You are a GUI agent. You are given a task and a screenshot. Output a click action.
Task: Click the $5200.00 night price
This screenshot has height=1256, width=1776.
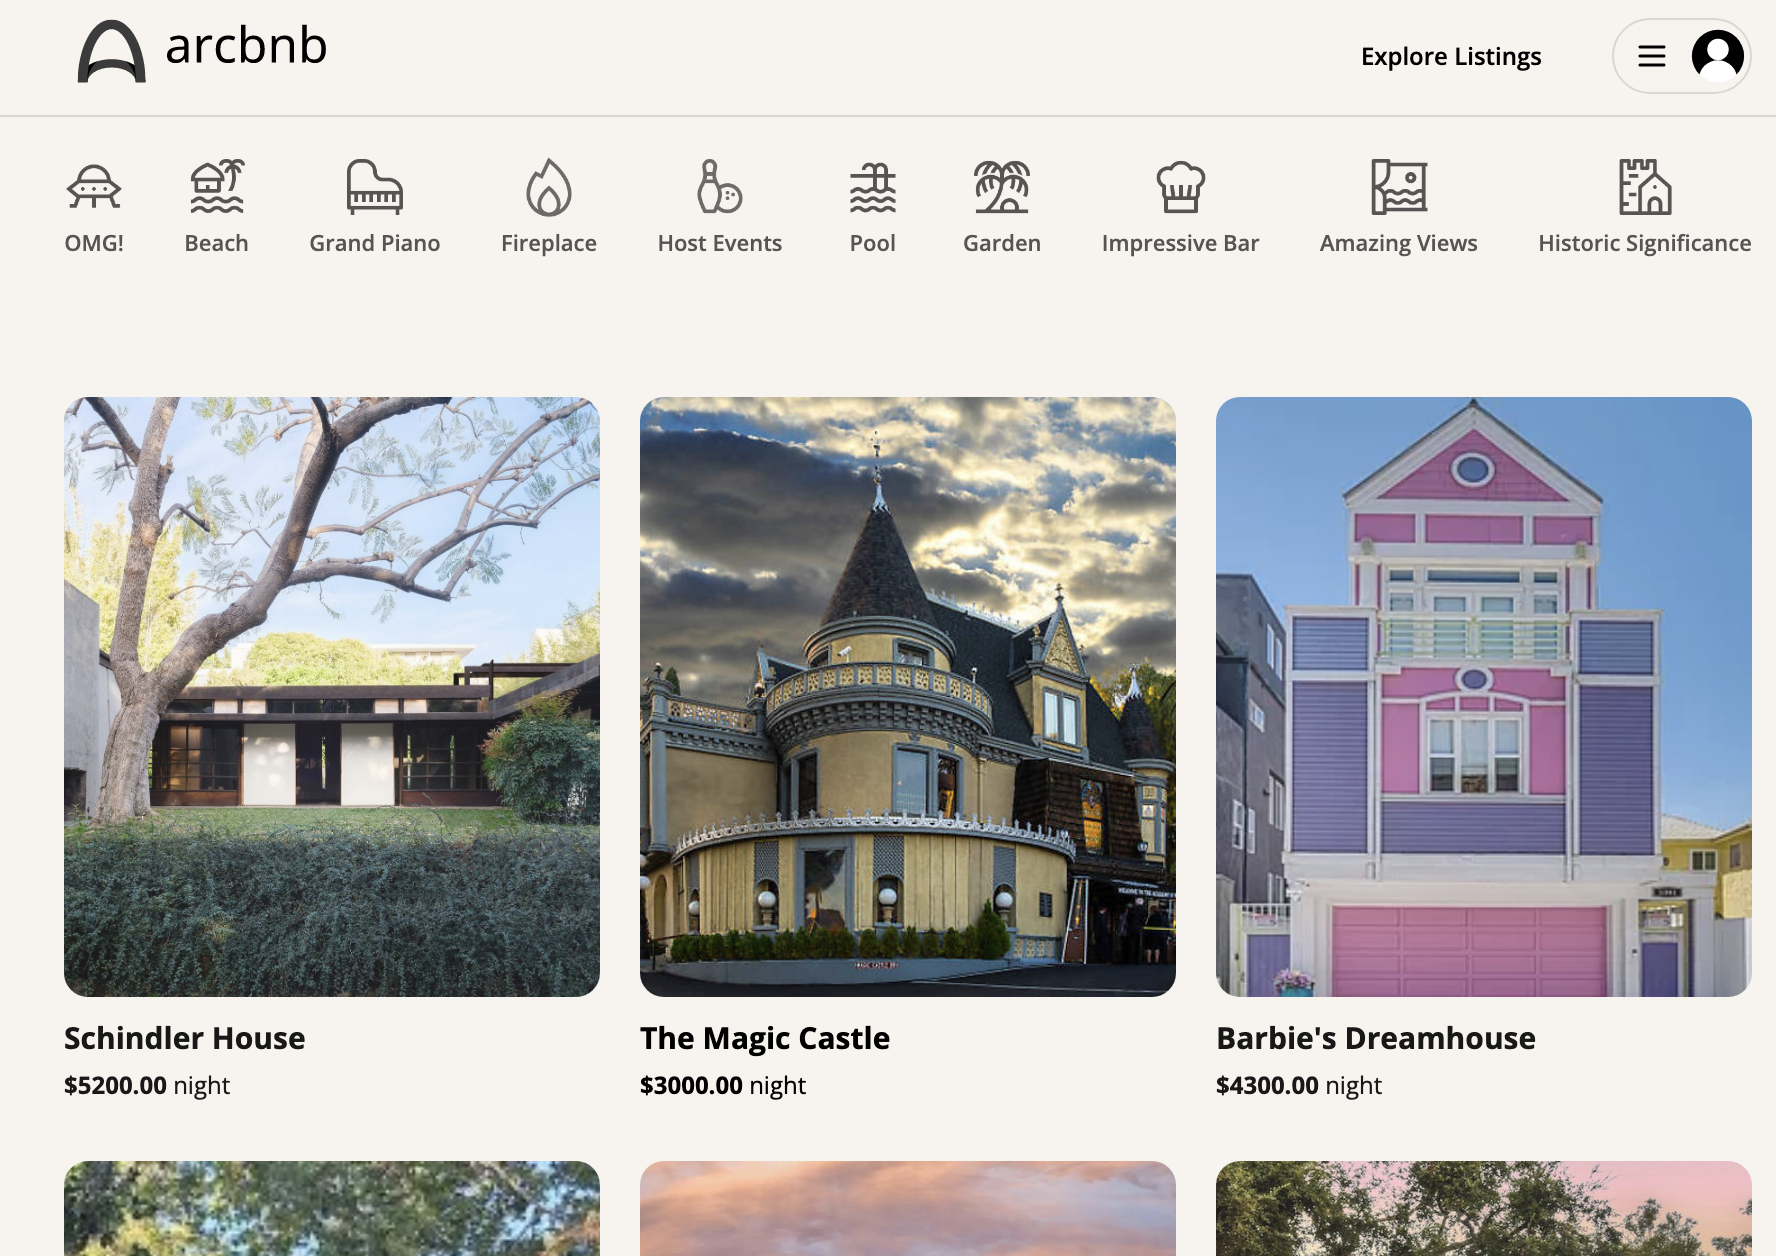[x=147, y=1086]
